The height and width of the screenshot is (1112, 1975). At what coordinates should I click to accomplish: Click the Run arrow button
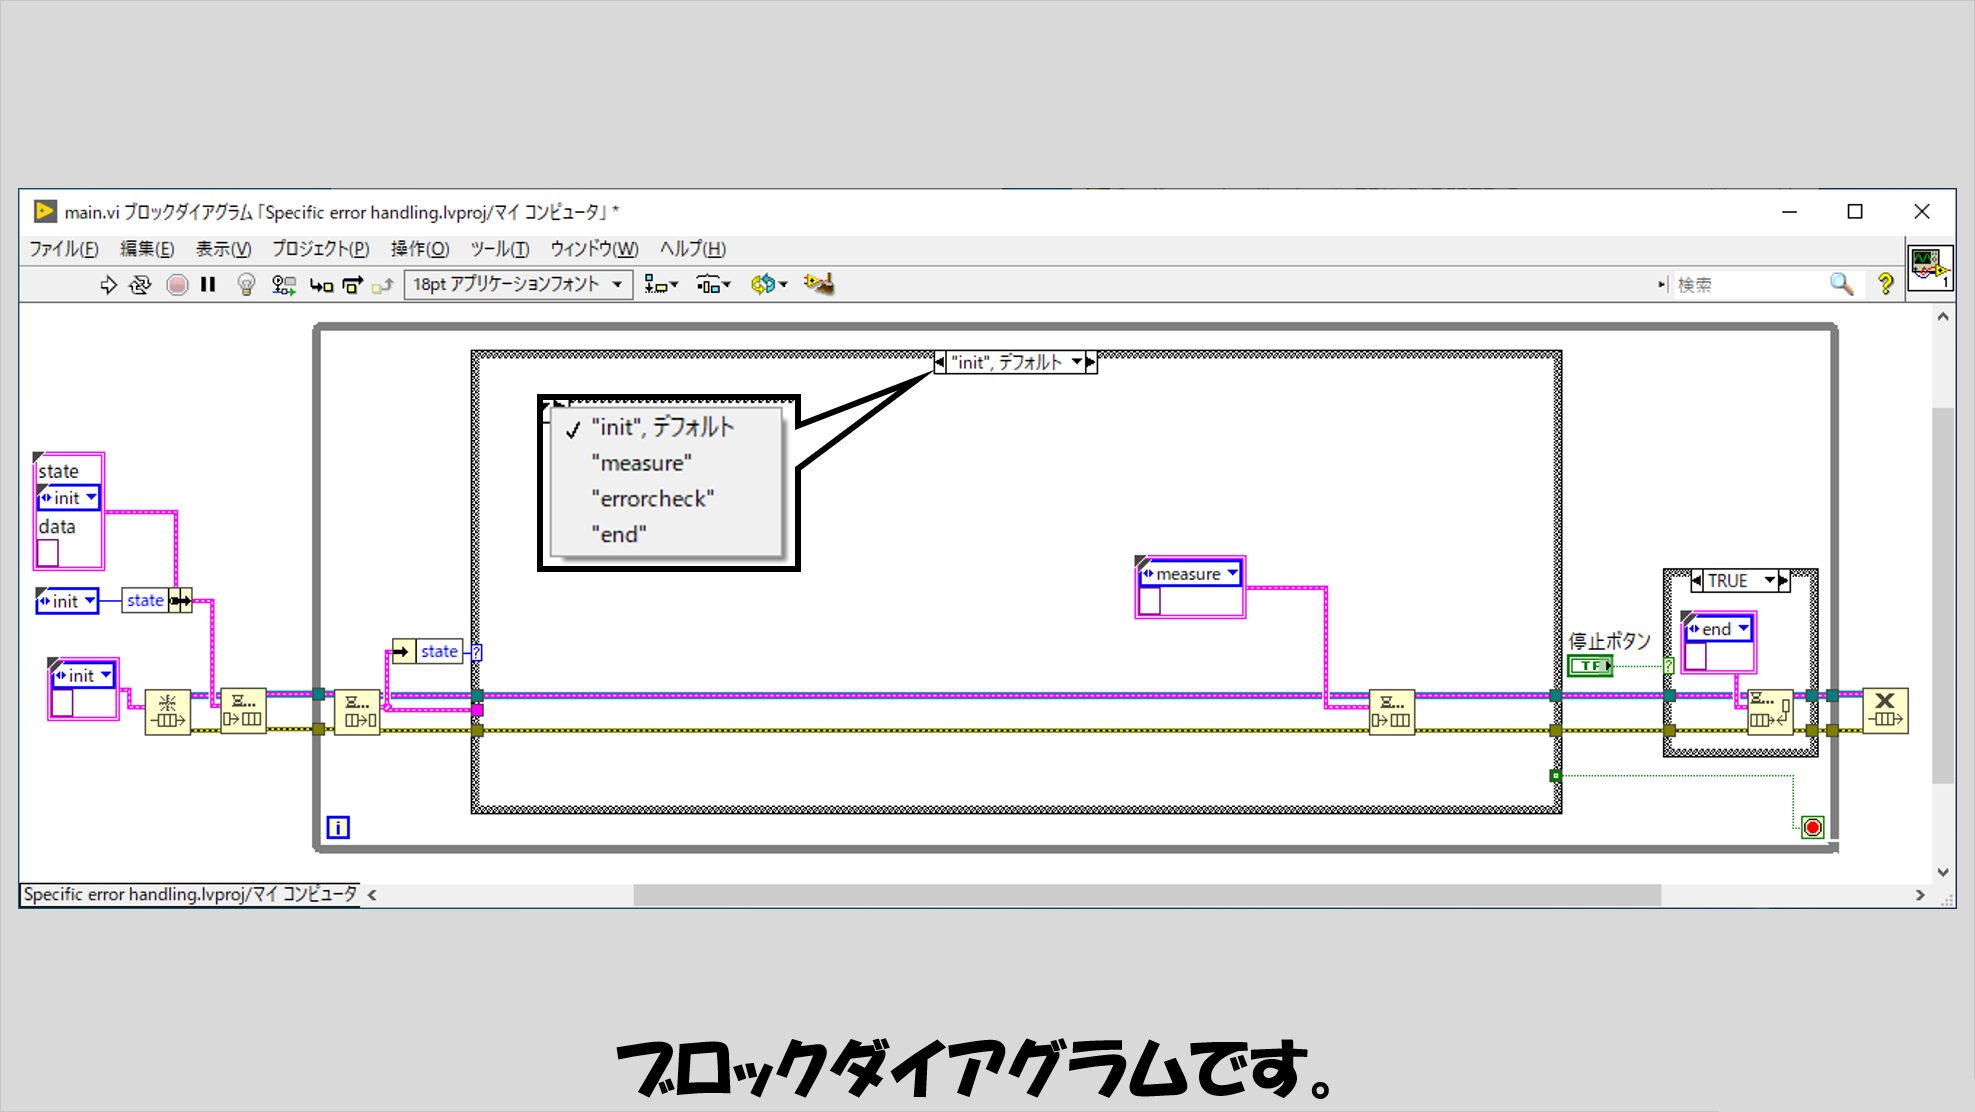pyautogui.click(x=108, y=285)
